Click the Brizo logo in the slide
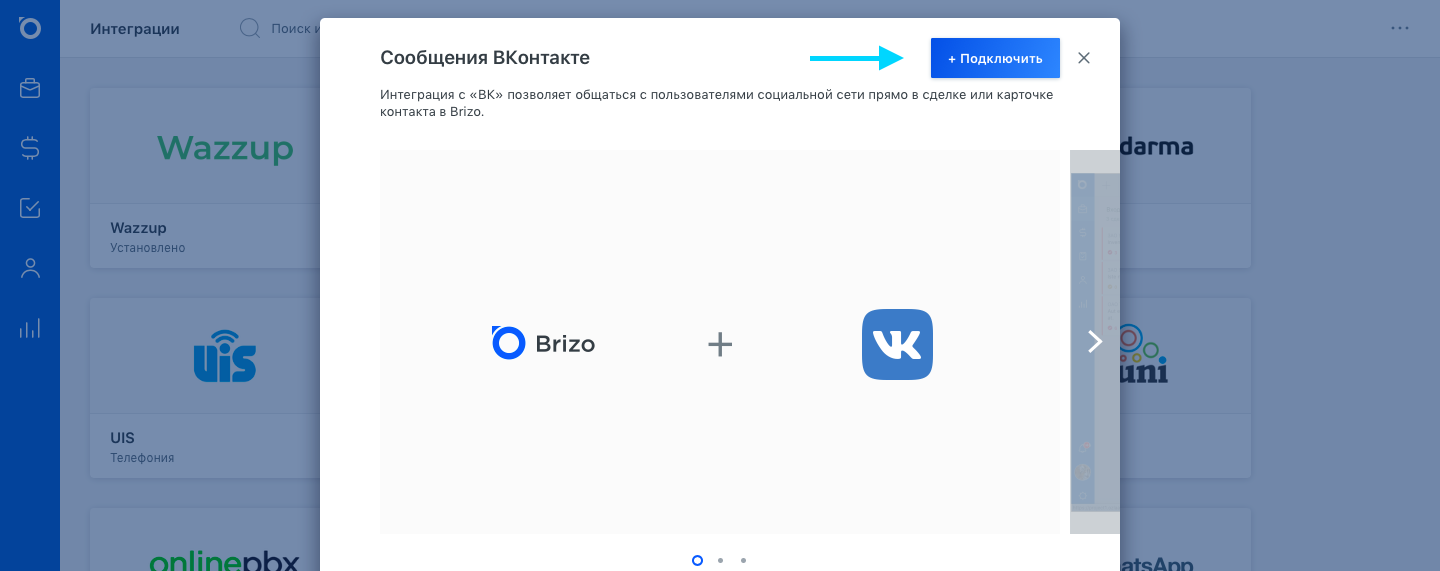 543,343
